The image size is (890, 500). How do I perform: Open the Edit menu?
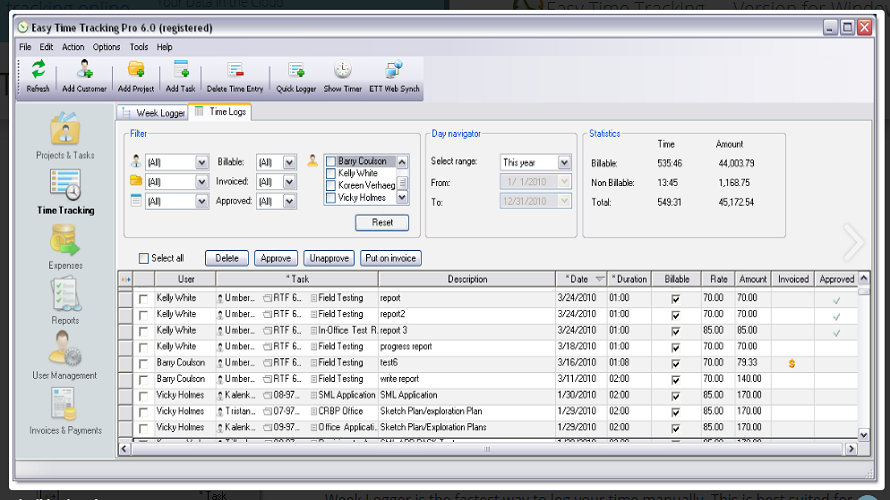coord(46,47)
